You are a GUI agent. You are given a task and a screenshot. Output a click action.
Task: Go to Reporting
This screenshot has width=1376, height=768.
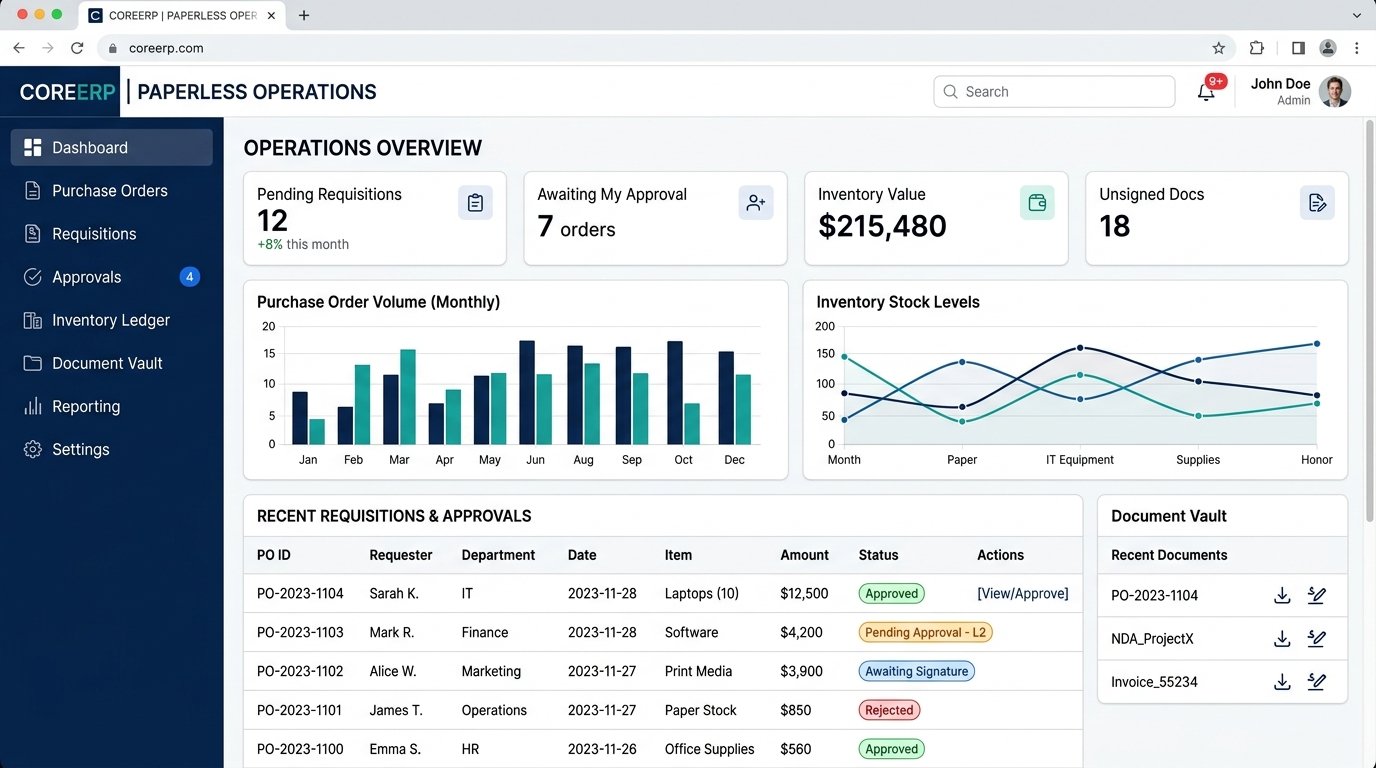(112, 406)
